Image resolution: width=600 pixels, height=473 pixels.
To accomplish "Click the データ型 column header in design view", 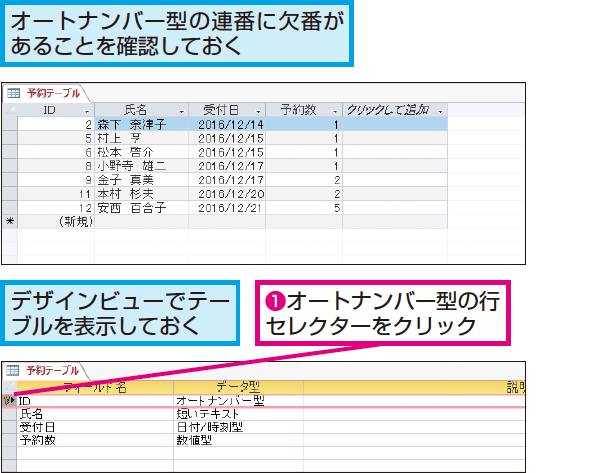I will click(x=238, y=386).
